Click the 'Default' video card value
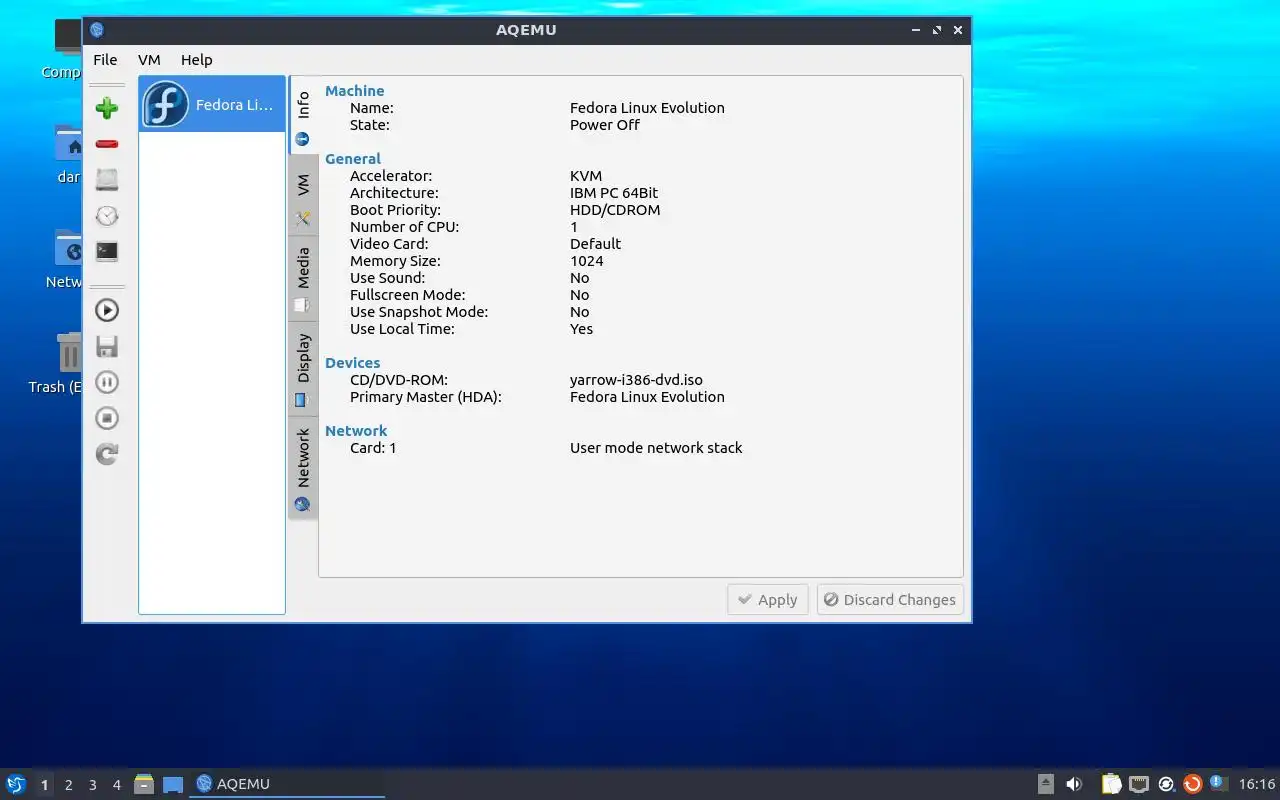 click(x=595, y=244)
